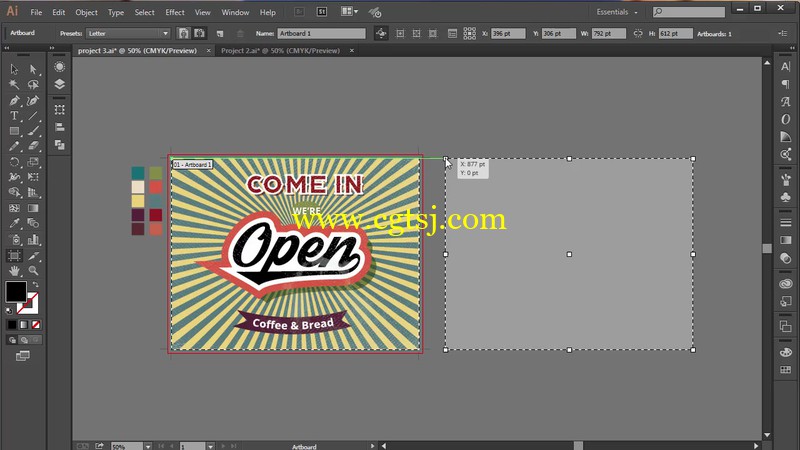Choose the Lasso tool
This screenshot has width=800, height=450.
pos(33,84)
